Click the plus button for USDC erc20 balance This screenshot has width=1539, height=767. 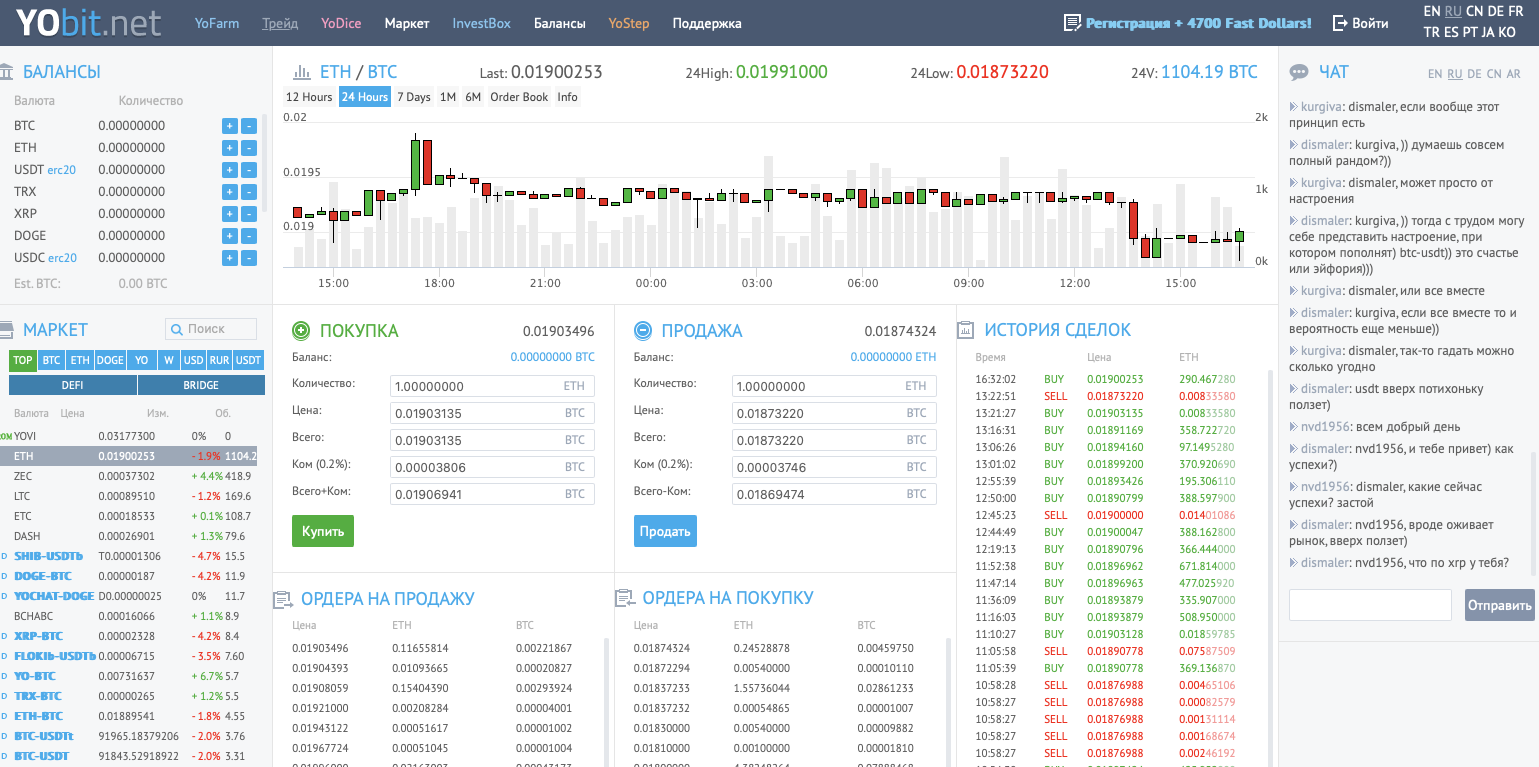pyautogui.click(x=229, y=258)
